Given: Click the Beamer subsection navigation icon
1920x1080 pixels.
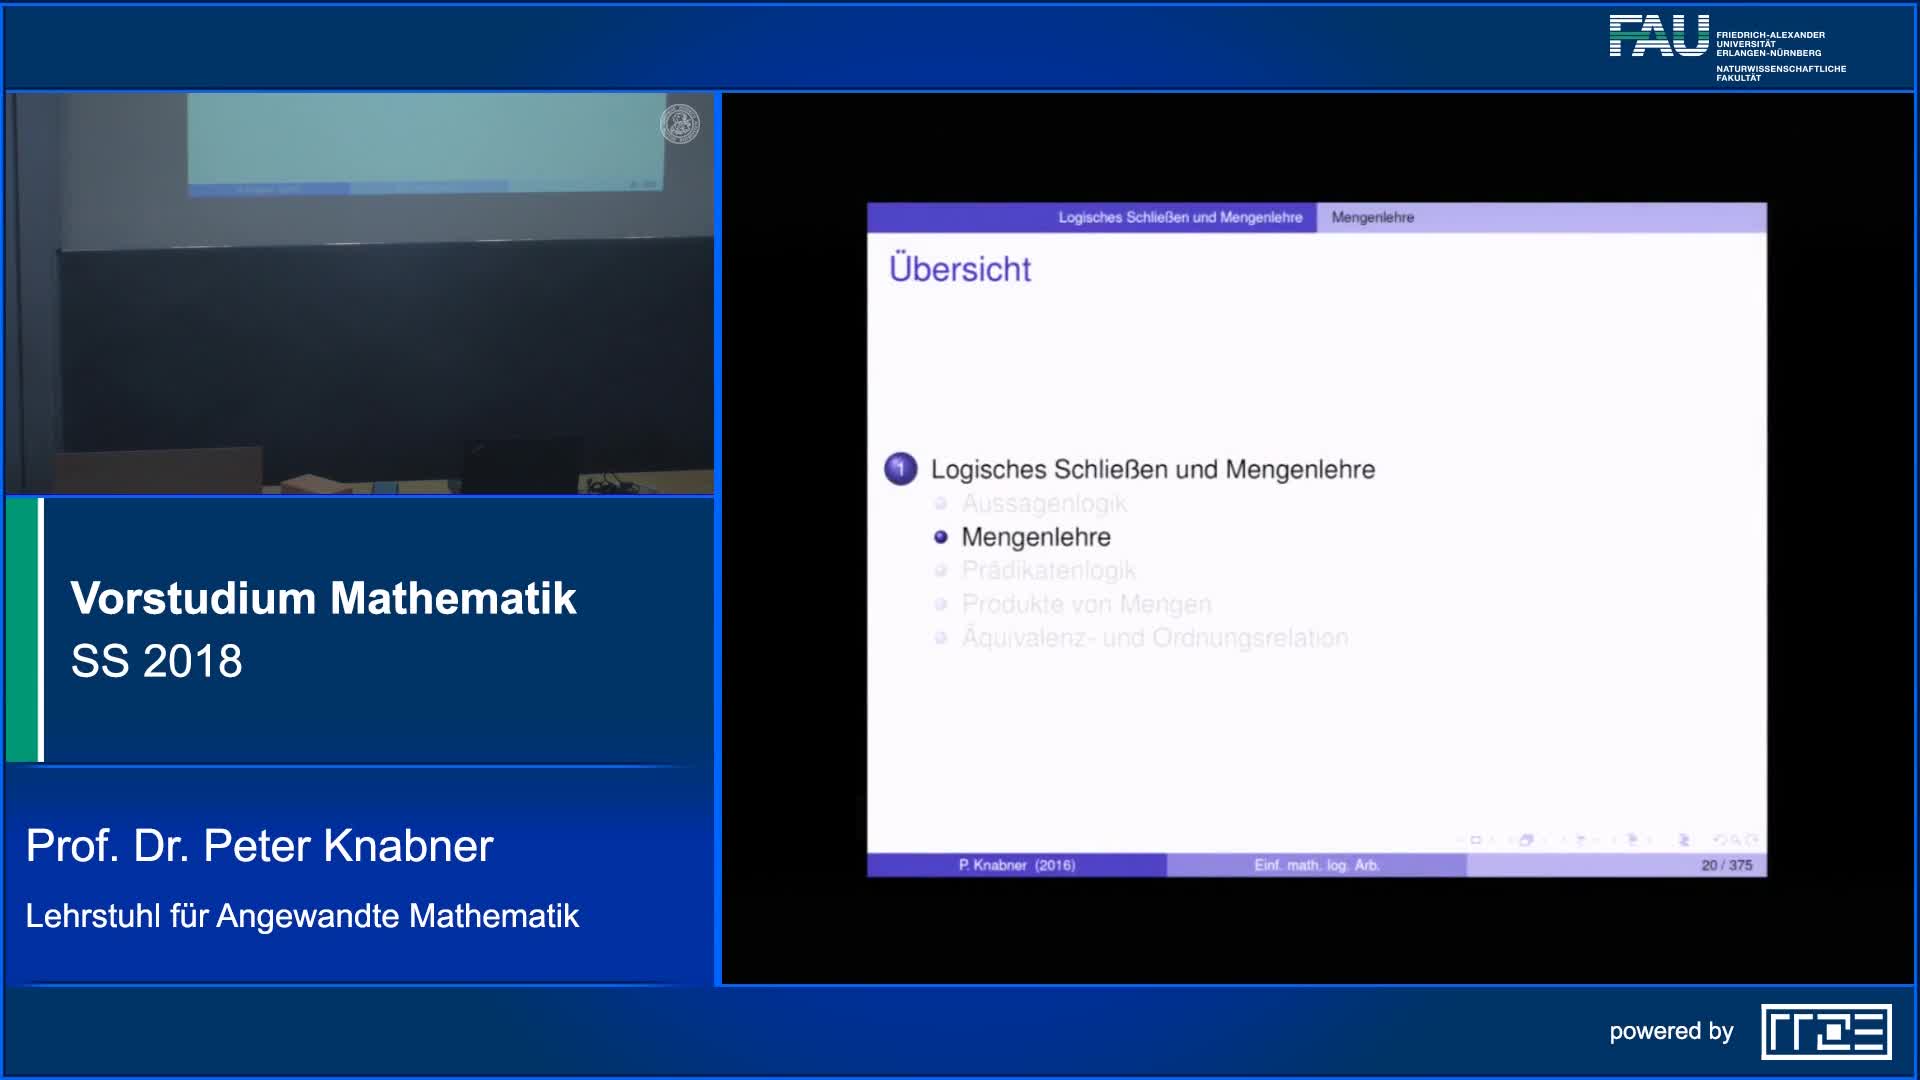Looking at the screenshot, I should [1580, 841].
